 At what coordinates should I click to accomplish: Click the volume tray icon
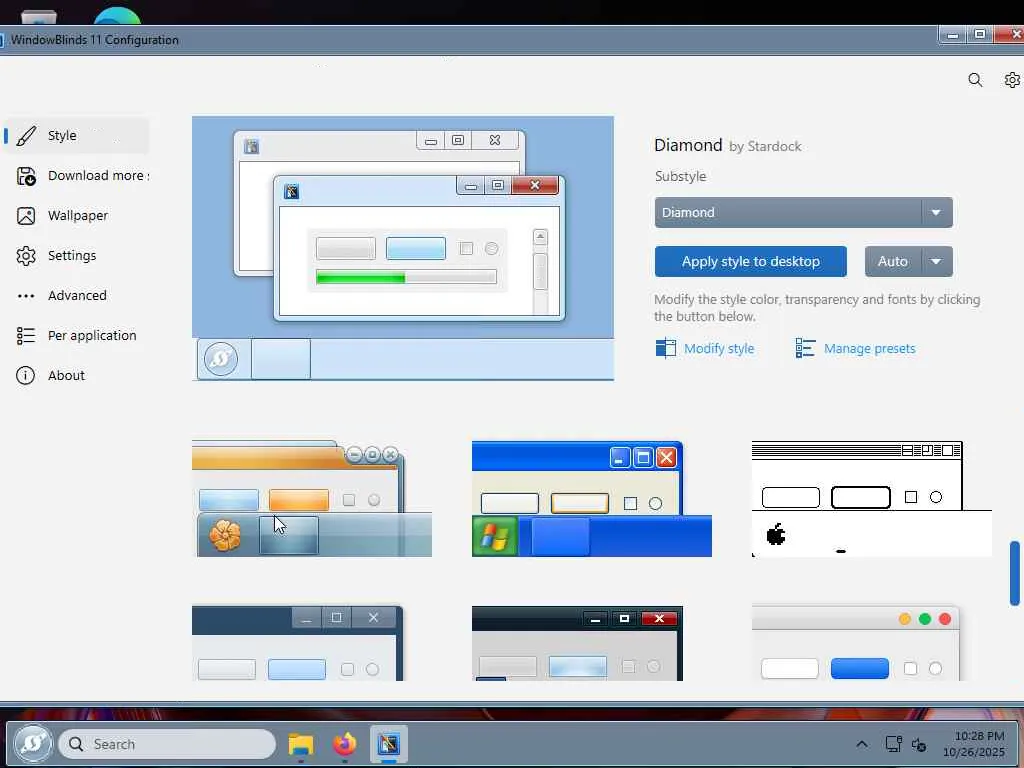coord(920,744)
